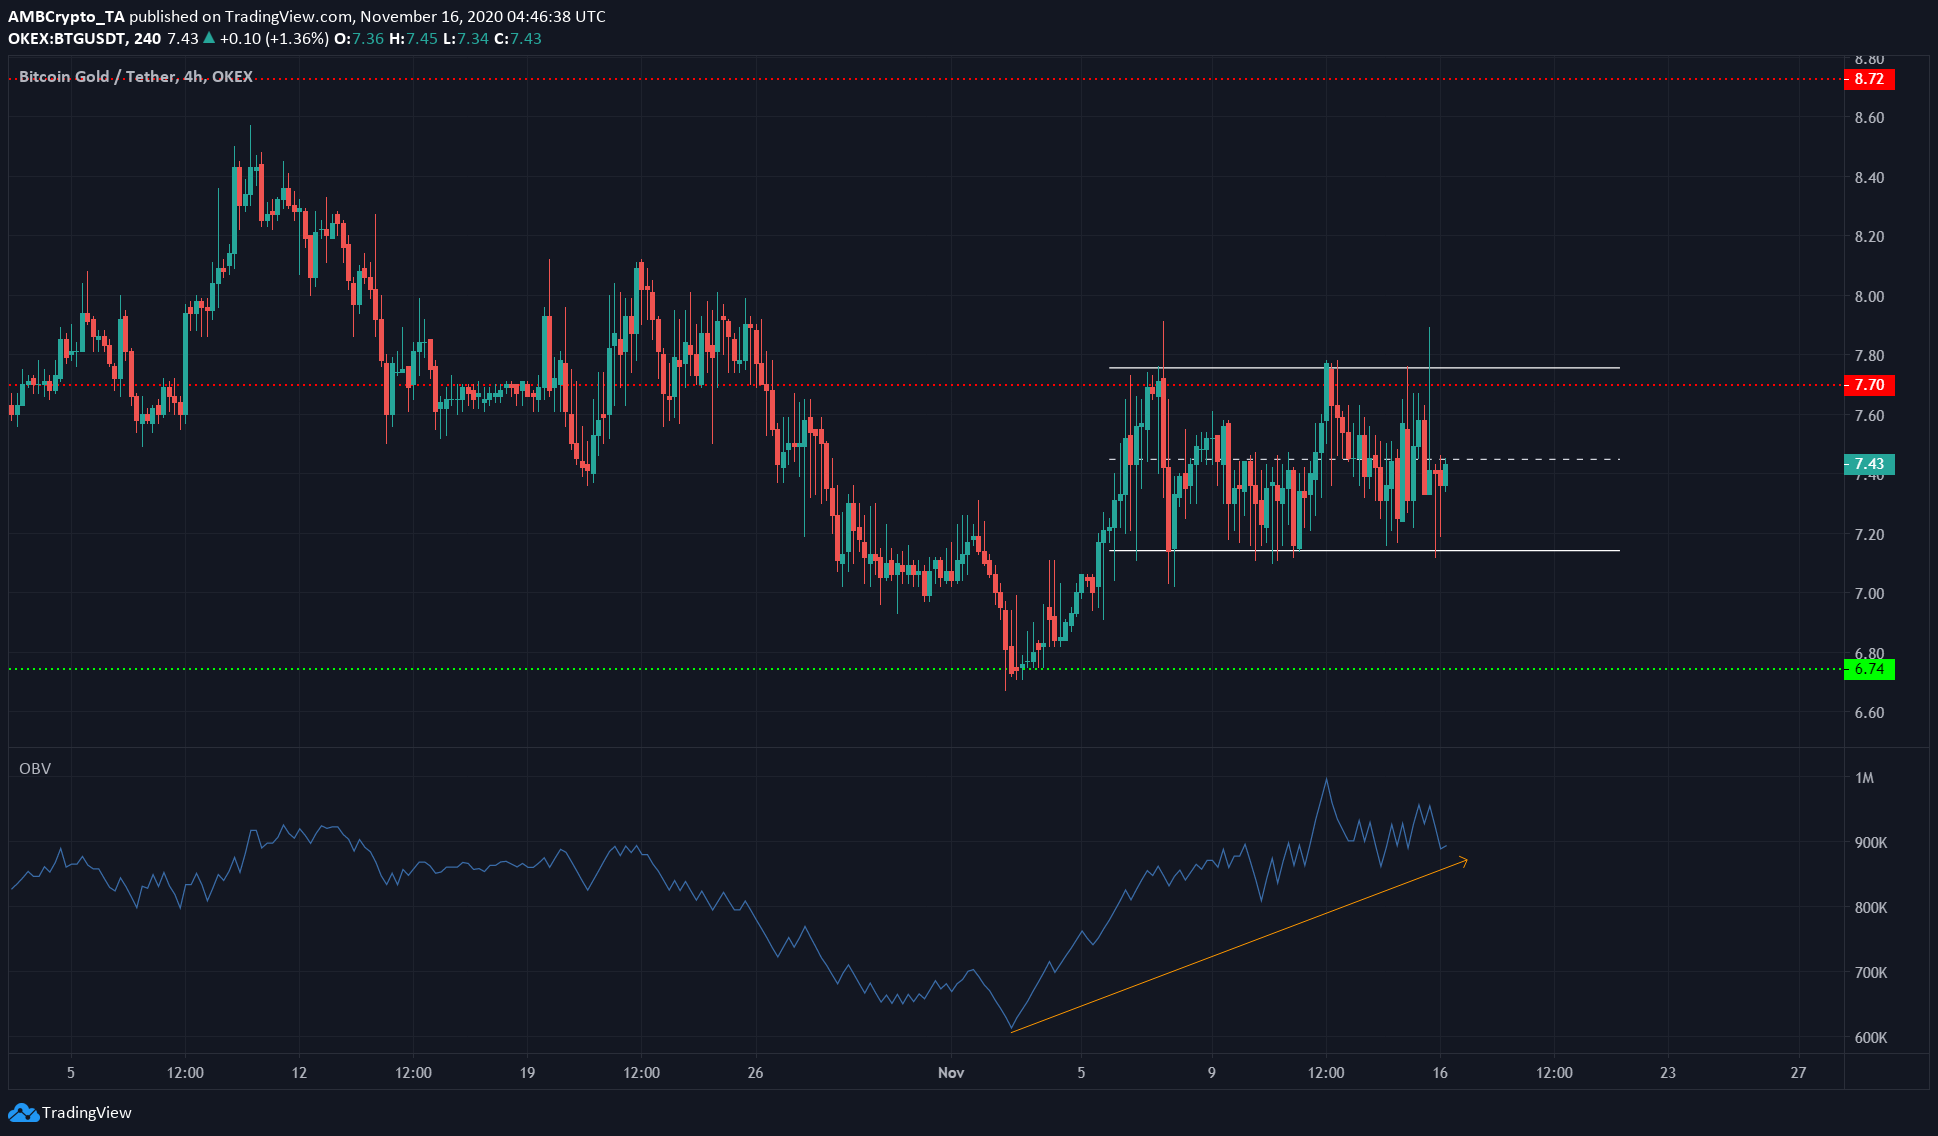Click the 16 date label on time axis
This screenshot has width=1938, height=1136.
[1440, 1073]
